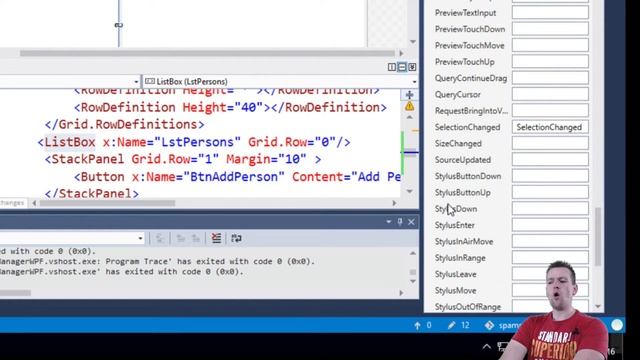Click the Find Message in Code icon
The width and height of the screenshot is (640, 360).
pyautogui.click(x=160, y=238)
